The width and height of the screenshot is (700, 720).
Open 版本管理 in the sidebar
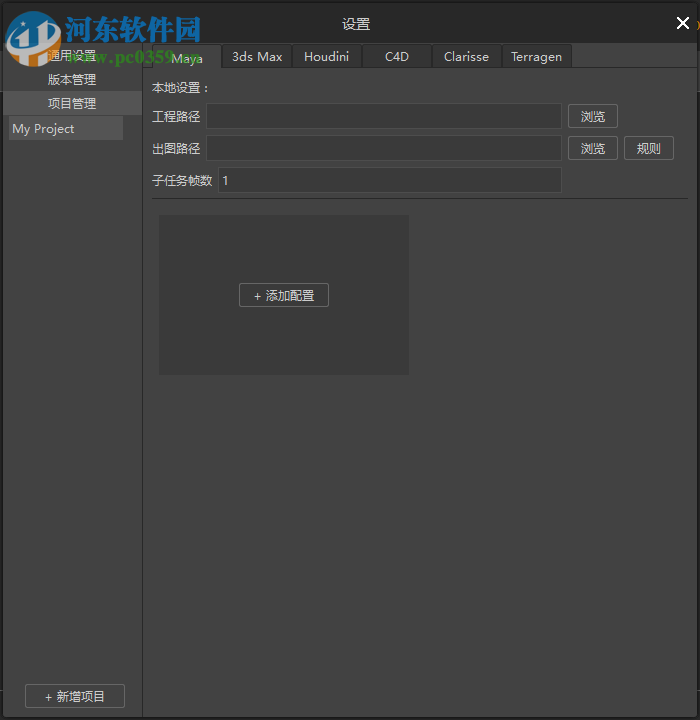[x=72, y=79]
